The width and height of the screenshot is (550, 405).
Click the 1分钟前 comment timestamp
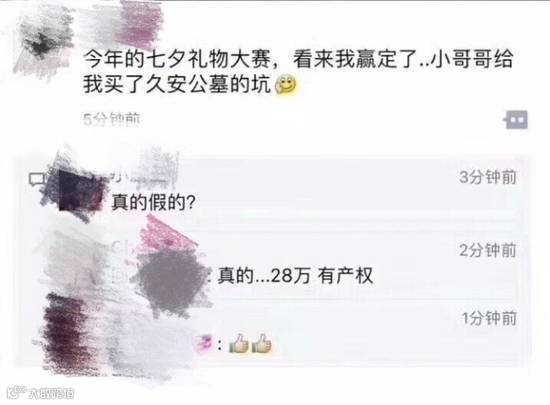pyautogui.click(x=489, y=318)
